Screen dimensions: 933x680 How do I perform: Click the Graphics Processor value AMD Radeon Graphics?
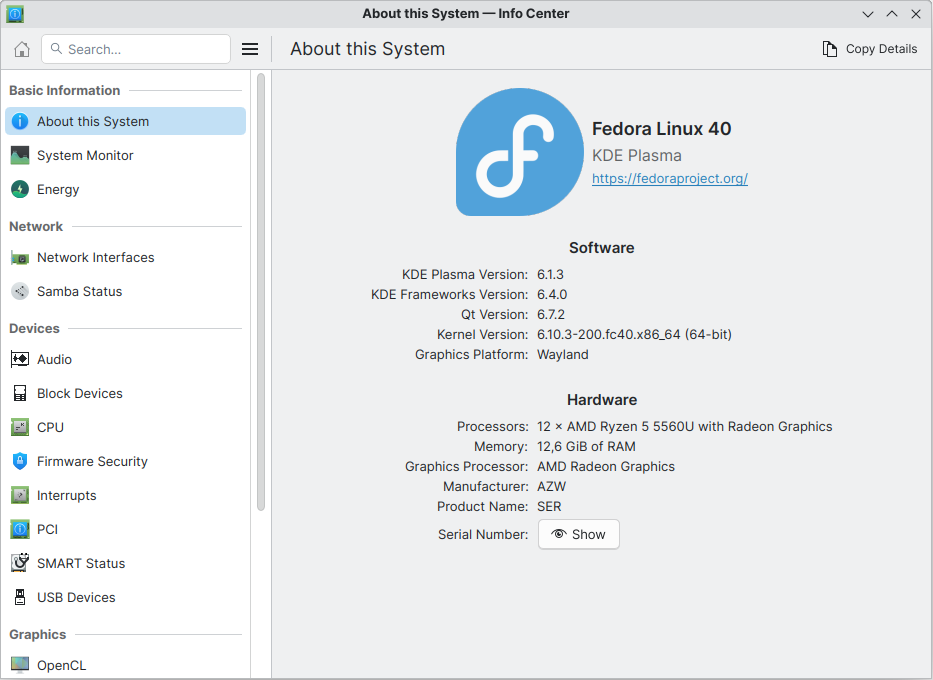(x=606, y=466)
